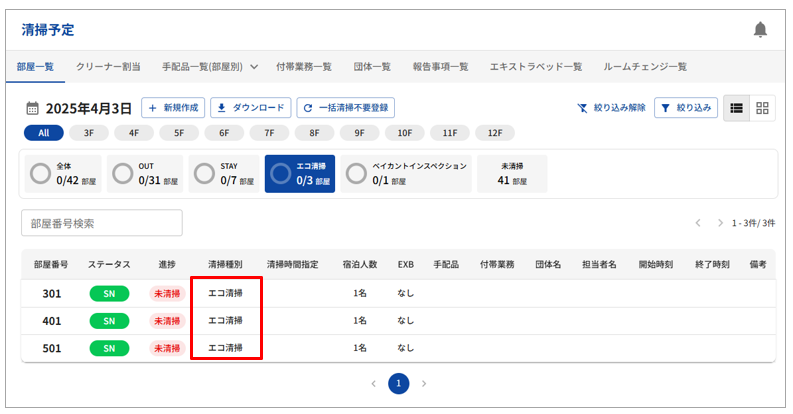The height and width of the screenshot is (414, 793).
Task: Switch to list view layout icon
Action: (x=736, y=108)
